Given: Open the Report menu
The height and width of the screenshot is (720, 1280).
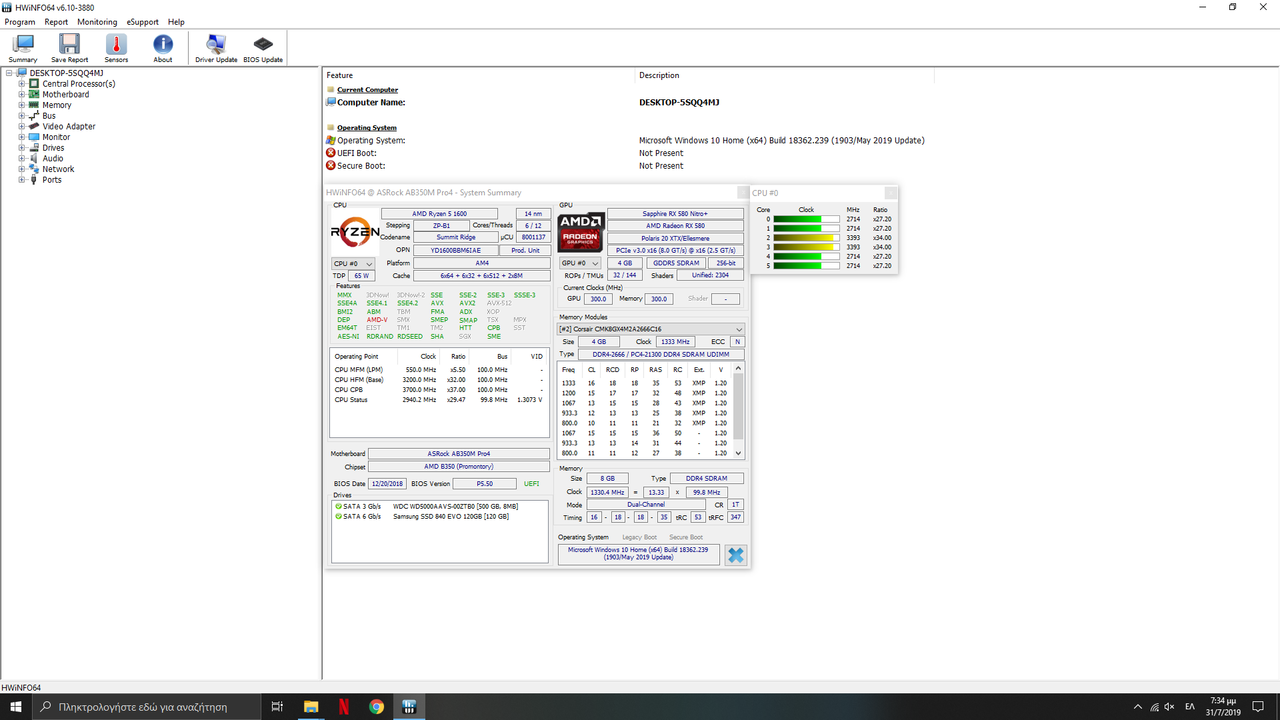Looking at the screenshot, I should 56,22.
